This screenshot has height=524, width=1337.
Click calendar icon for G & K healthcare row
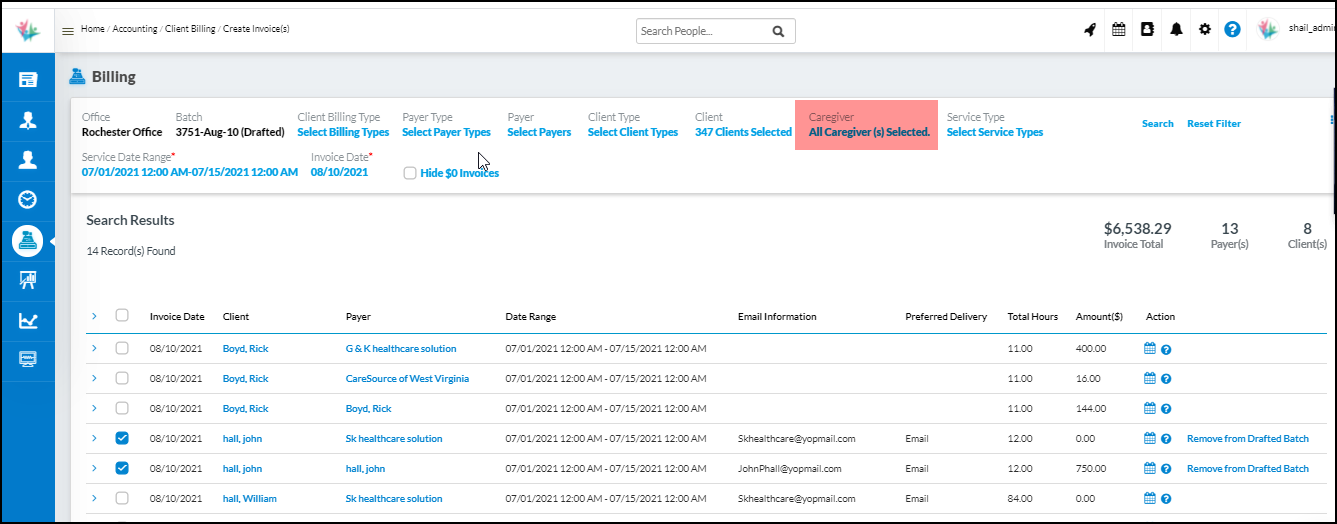[1150, 349]
